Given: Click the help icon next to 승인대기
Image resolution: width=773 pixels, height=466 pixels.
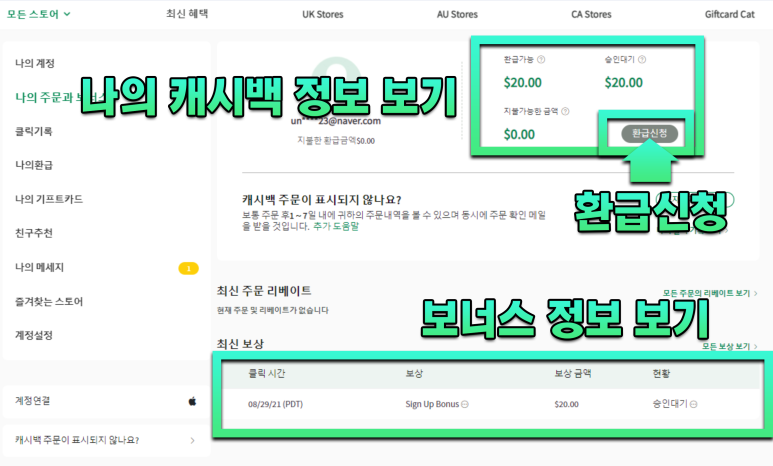Looking at the screenshot, I should click(x=641, y=59).
